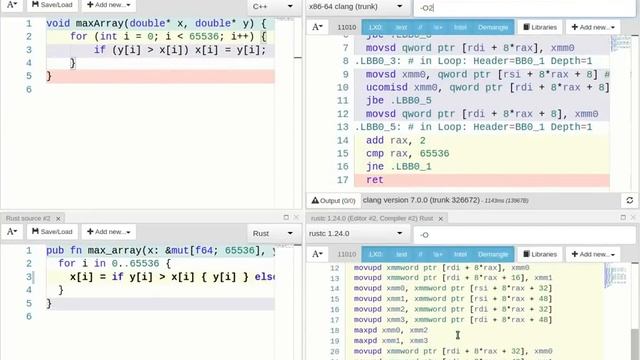The width and height of the screenshot is (640, 360).
Task: Toggle .text directives filter in rustc pane
Action: point(401,254)
